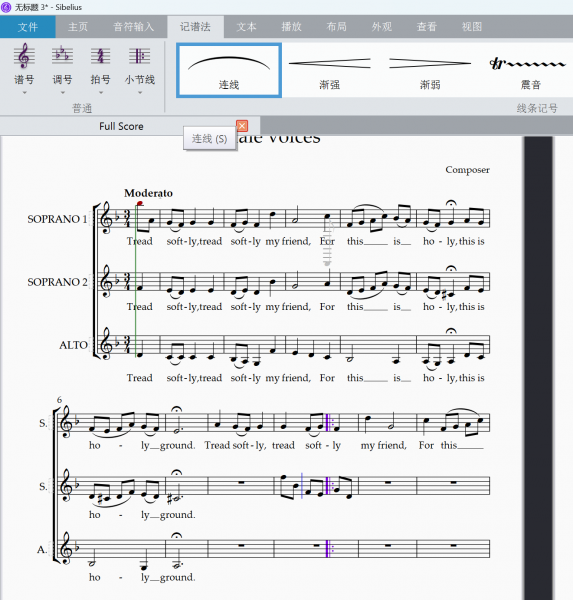Open the 谱号 clef tool
The height and width of the screenshot is (600, 573).
tap(24, 64)
